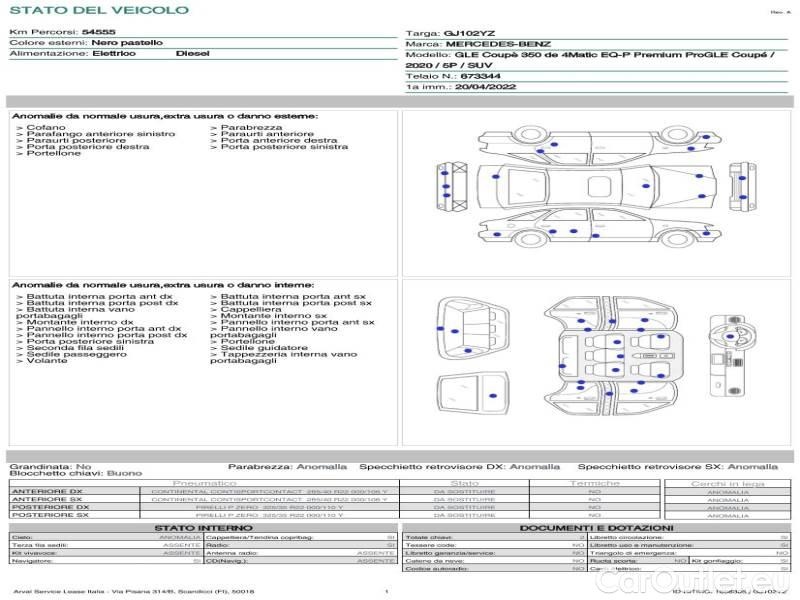The image size is (800, 600).
Task: Click the 'Blocchetto chiavi: Buono' line
Action: point(76,473)
